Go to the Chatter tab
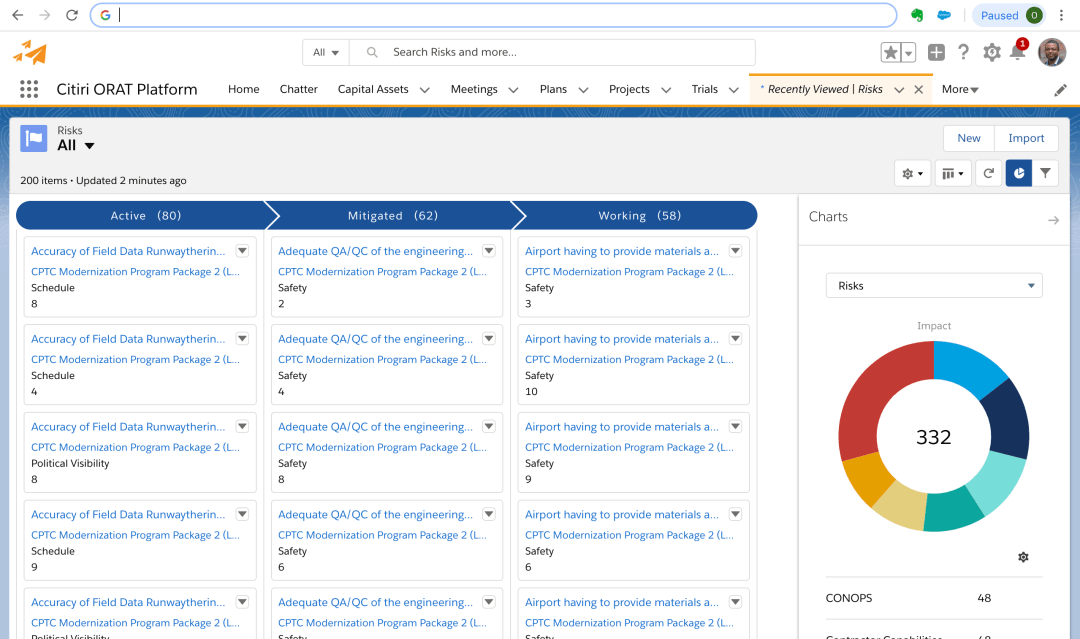The image size is (1080, 639). (298, 90)
